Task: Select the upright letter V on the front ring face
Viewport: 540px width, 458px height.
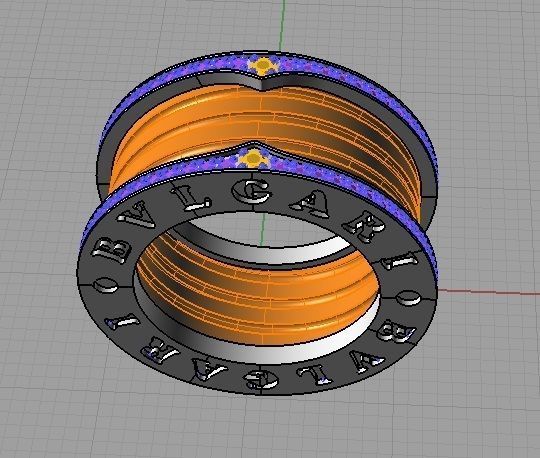Action: pyautogui.click(x=137, y=215)
